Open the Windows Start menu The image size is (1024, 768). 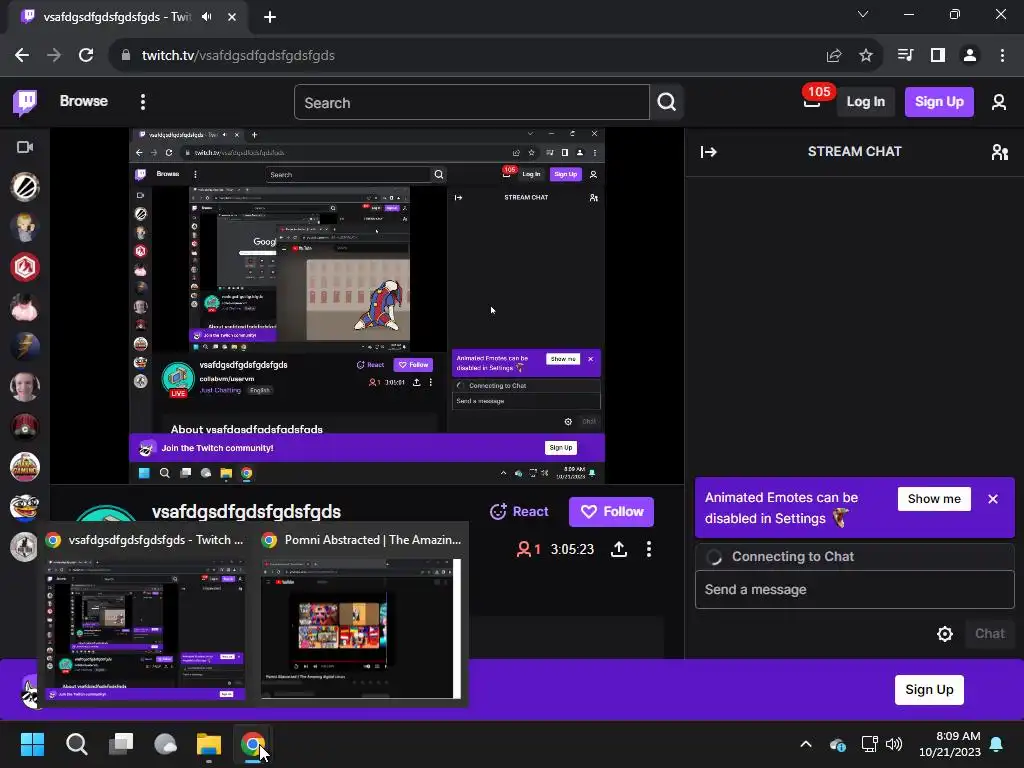tap(32, 744)
